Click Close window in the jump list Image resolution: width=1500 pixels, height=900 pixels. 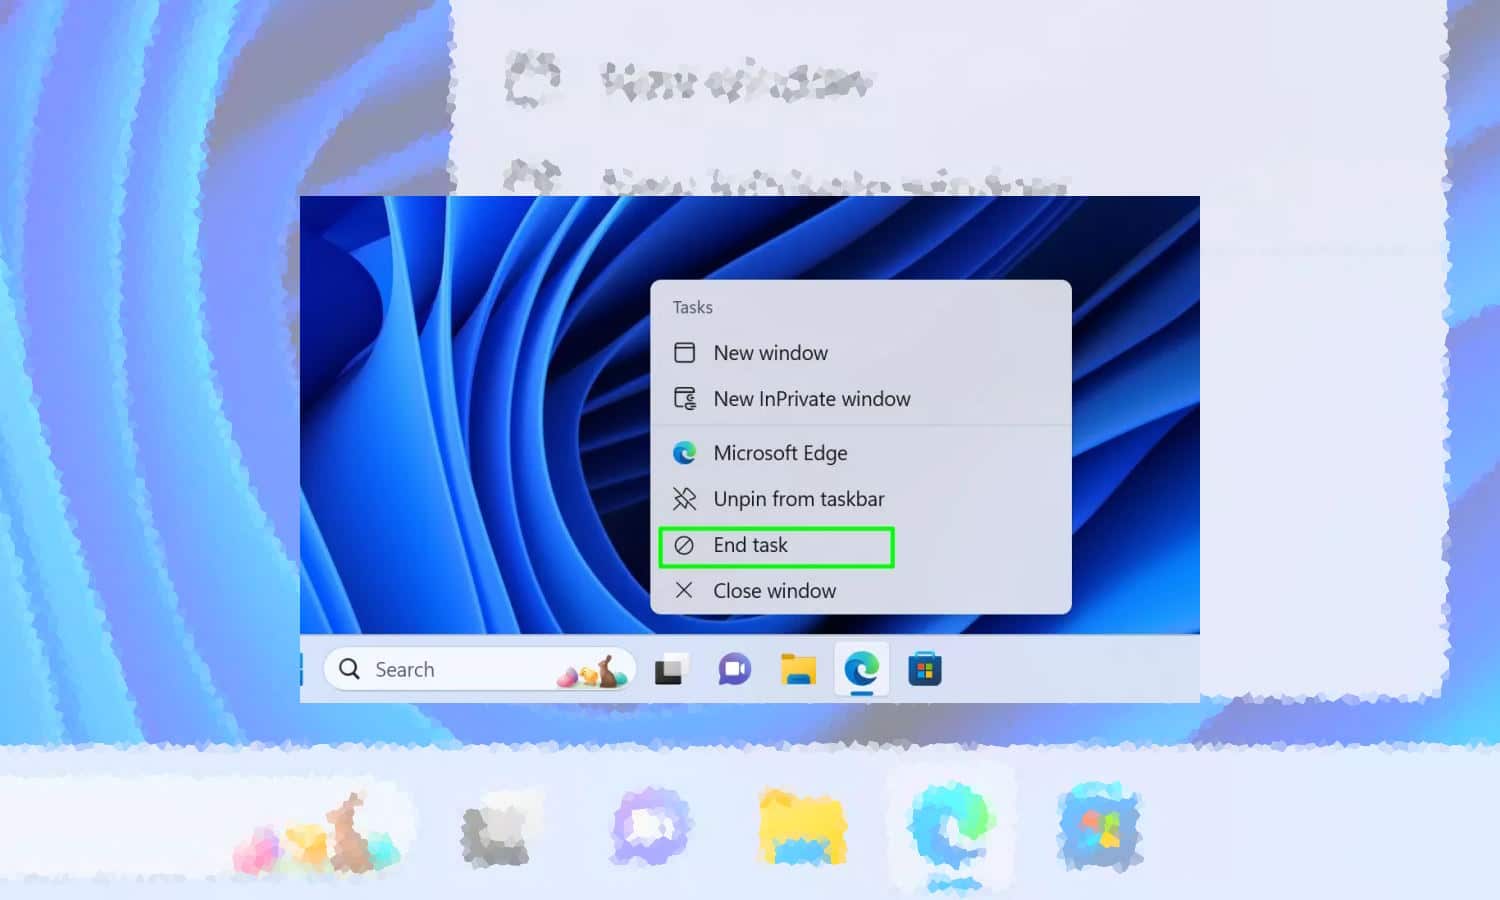[x=774, y=591]
